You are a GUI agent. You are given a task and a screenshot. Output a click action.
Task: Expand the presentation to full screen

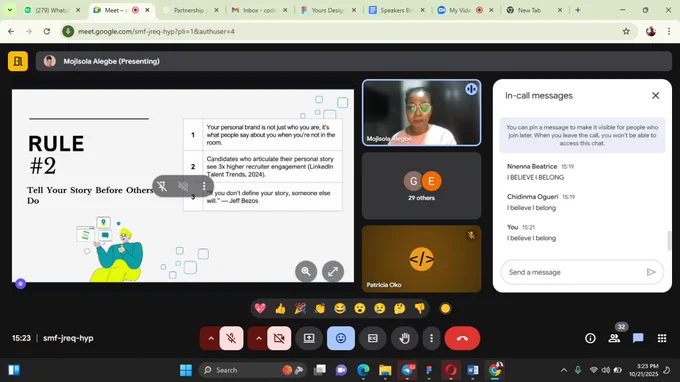[333, 271]
